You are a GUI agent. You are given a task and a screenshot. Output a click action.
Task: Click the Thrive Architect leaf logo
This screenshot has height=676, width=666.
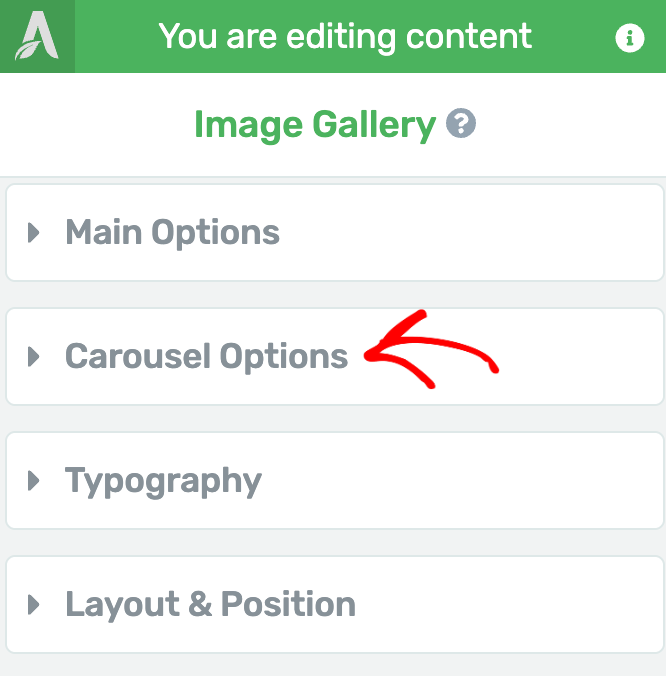point(37,36)
